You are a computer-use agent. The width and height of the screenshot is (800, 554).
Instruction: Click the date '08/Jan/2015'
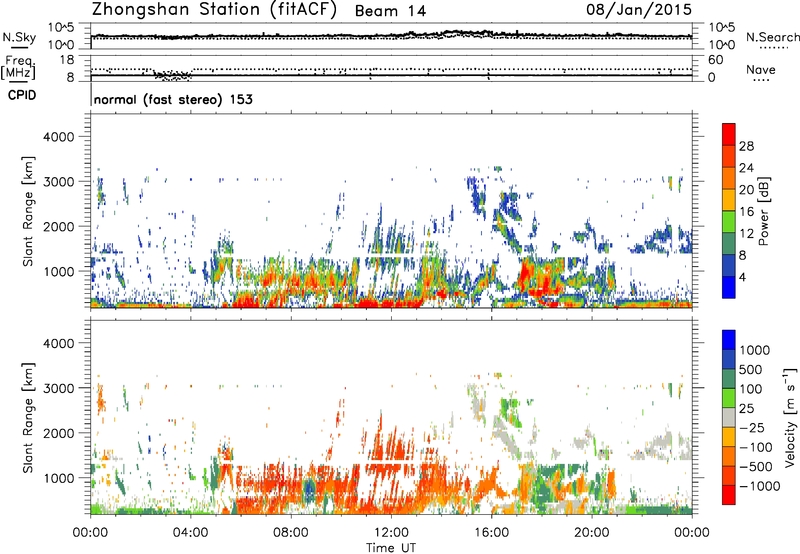(639, 10)
